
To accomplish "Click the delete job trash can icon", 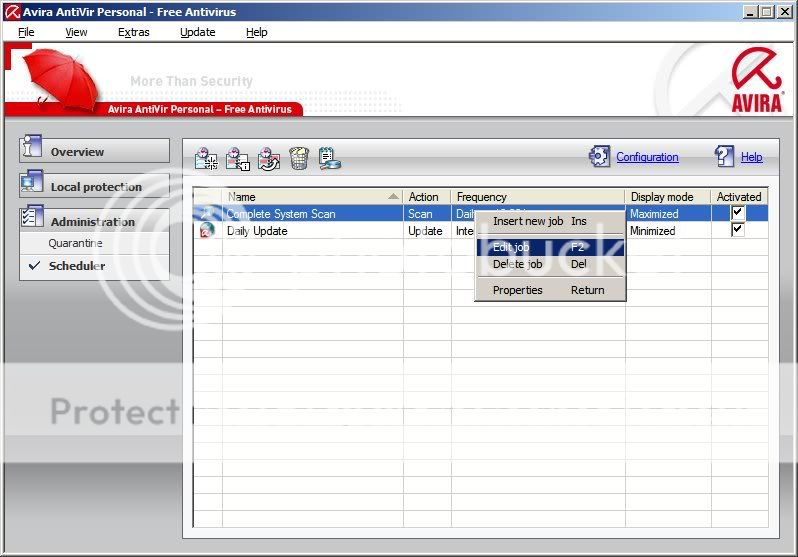I will [299, 158].
